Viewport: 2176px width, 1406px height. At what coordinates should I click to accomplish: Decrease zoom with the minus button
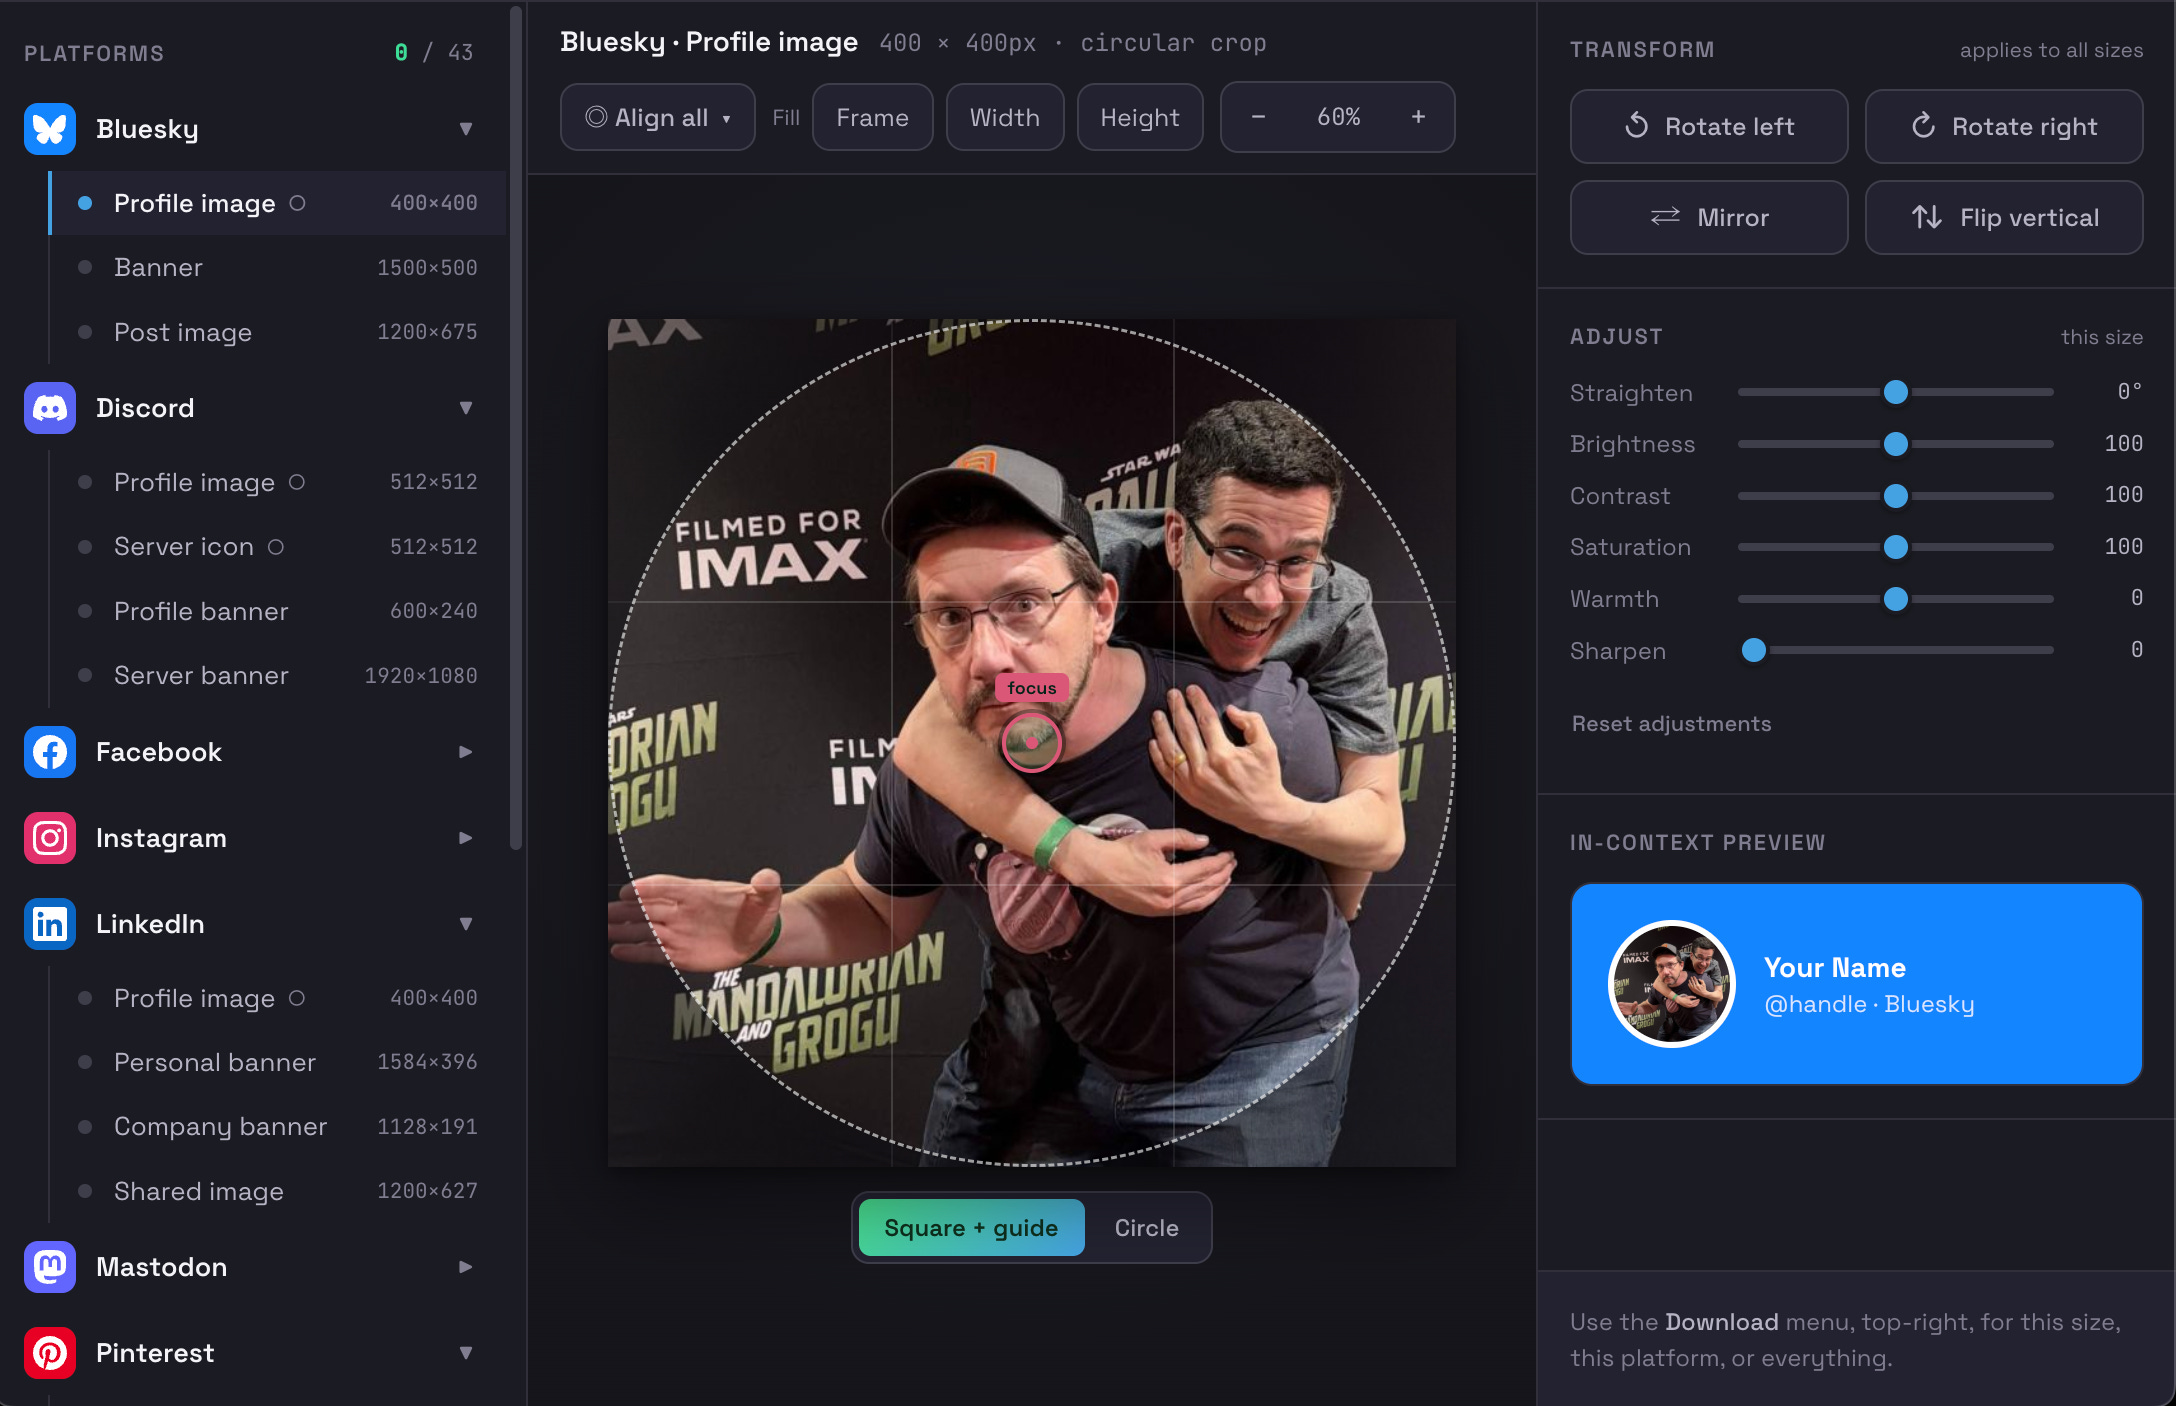point(1258,117)
